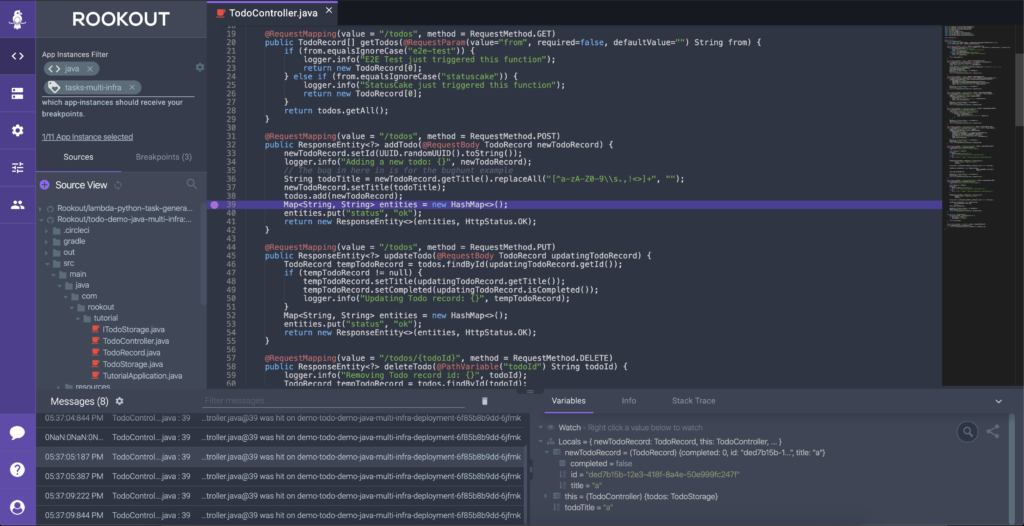
Task: Collapse the Locals section
Action: (x=541, y=442)
